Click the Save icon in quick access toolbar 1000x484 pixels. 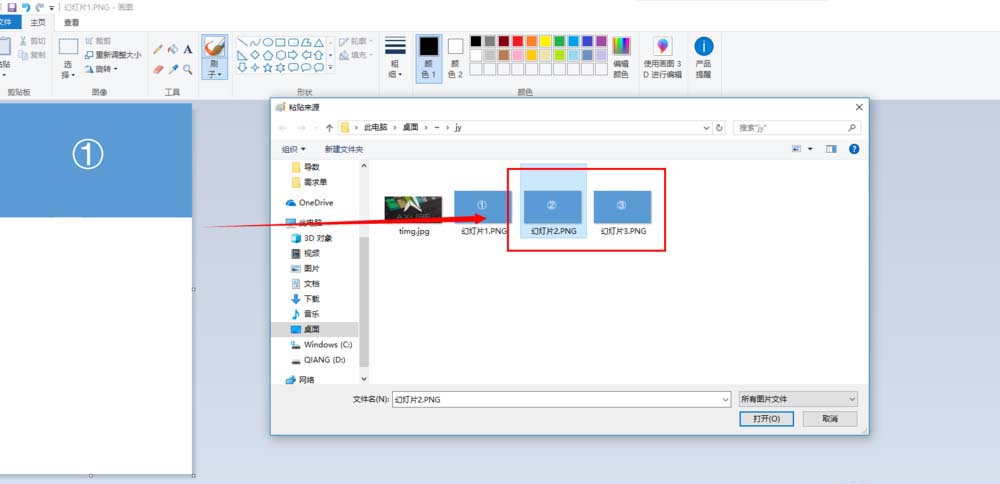click(x=11, y=7)
